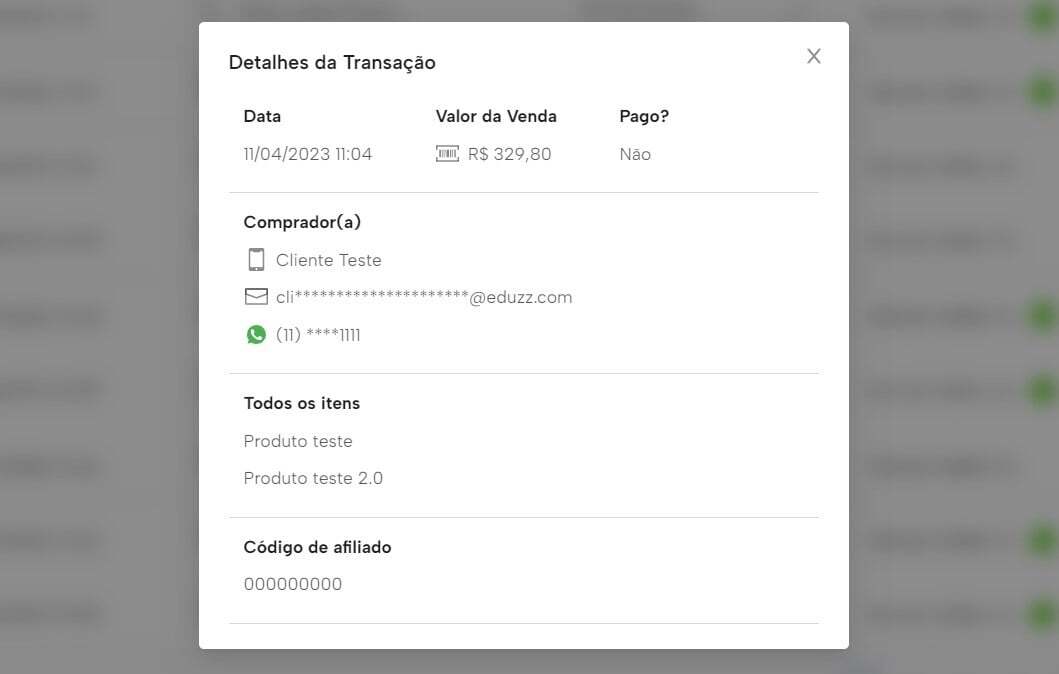Select the masked eduzz.com email address
Image resolution: width=1059 pixels, height=674 pixels.
(x=424, y=297)
